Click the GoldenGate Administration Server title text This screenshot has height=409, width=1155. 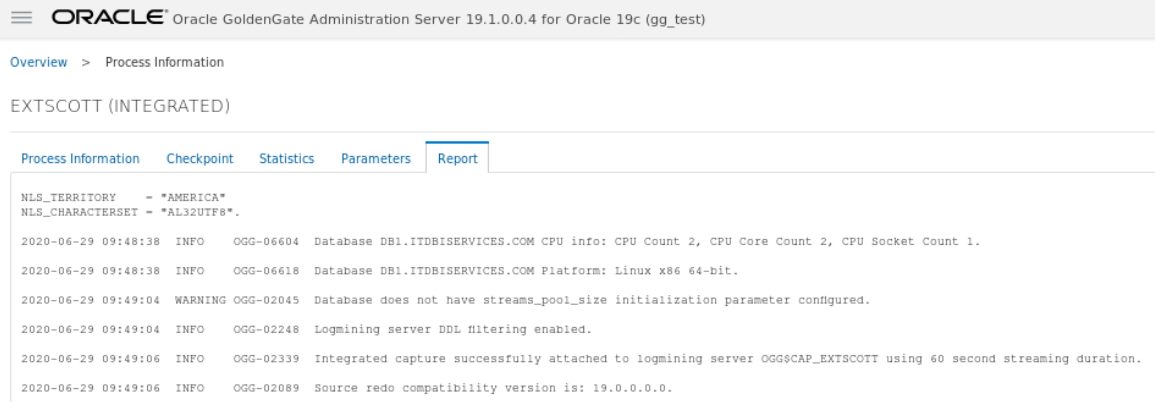[439, 20]
